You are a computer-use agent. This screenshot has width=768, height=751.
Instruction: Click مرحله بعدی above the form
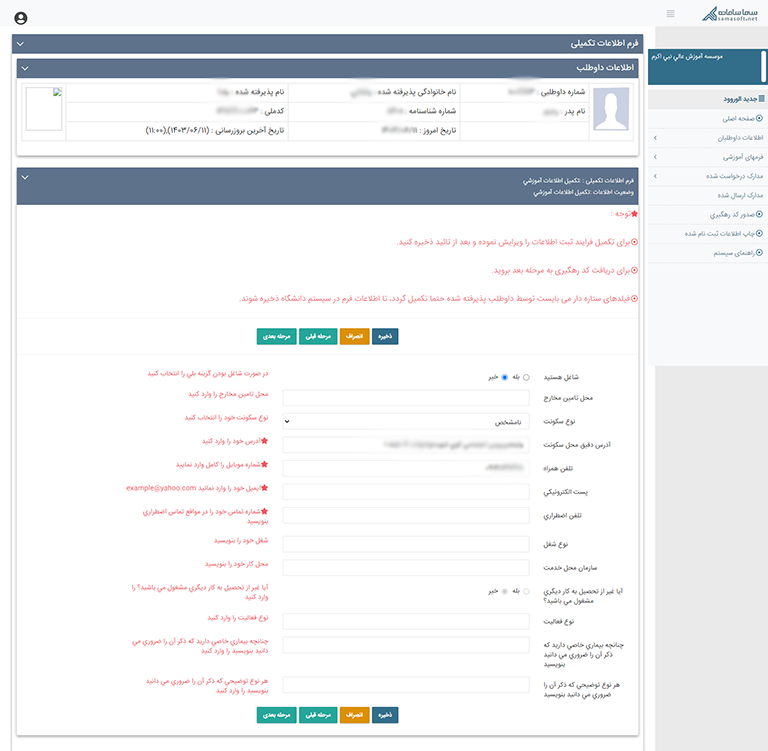[277, 336]
